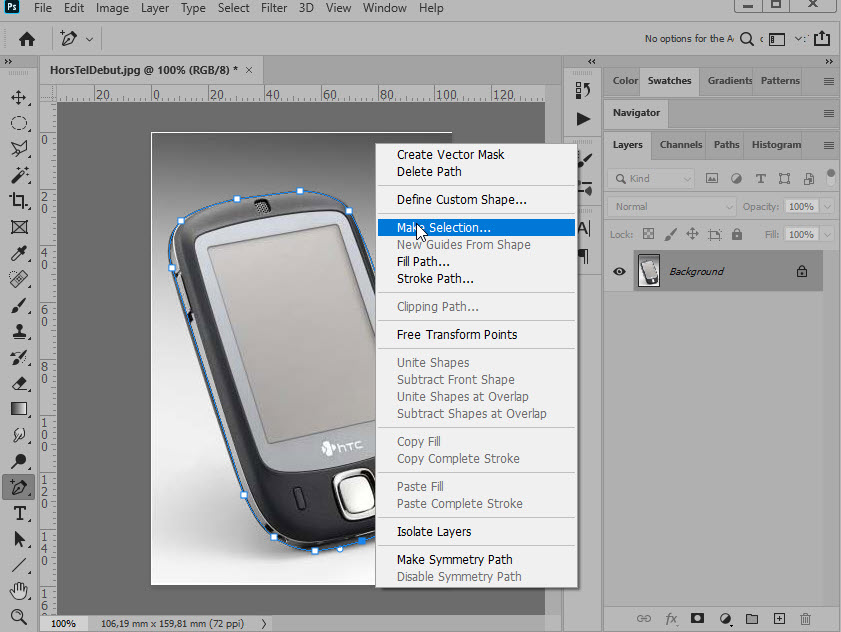Add a layer style with fx button
841x632 pixels.
671,619
